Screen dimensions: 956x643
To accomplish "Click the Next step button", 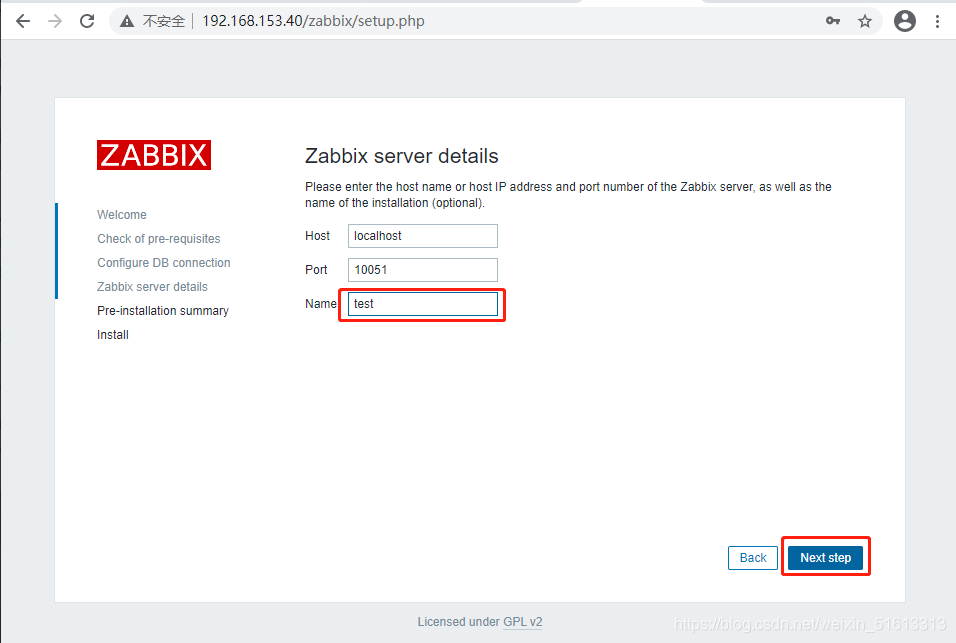I will coord(826,558).
